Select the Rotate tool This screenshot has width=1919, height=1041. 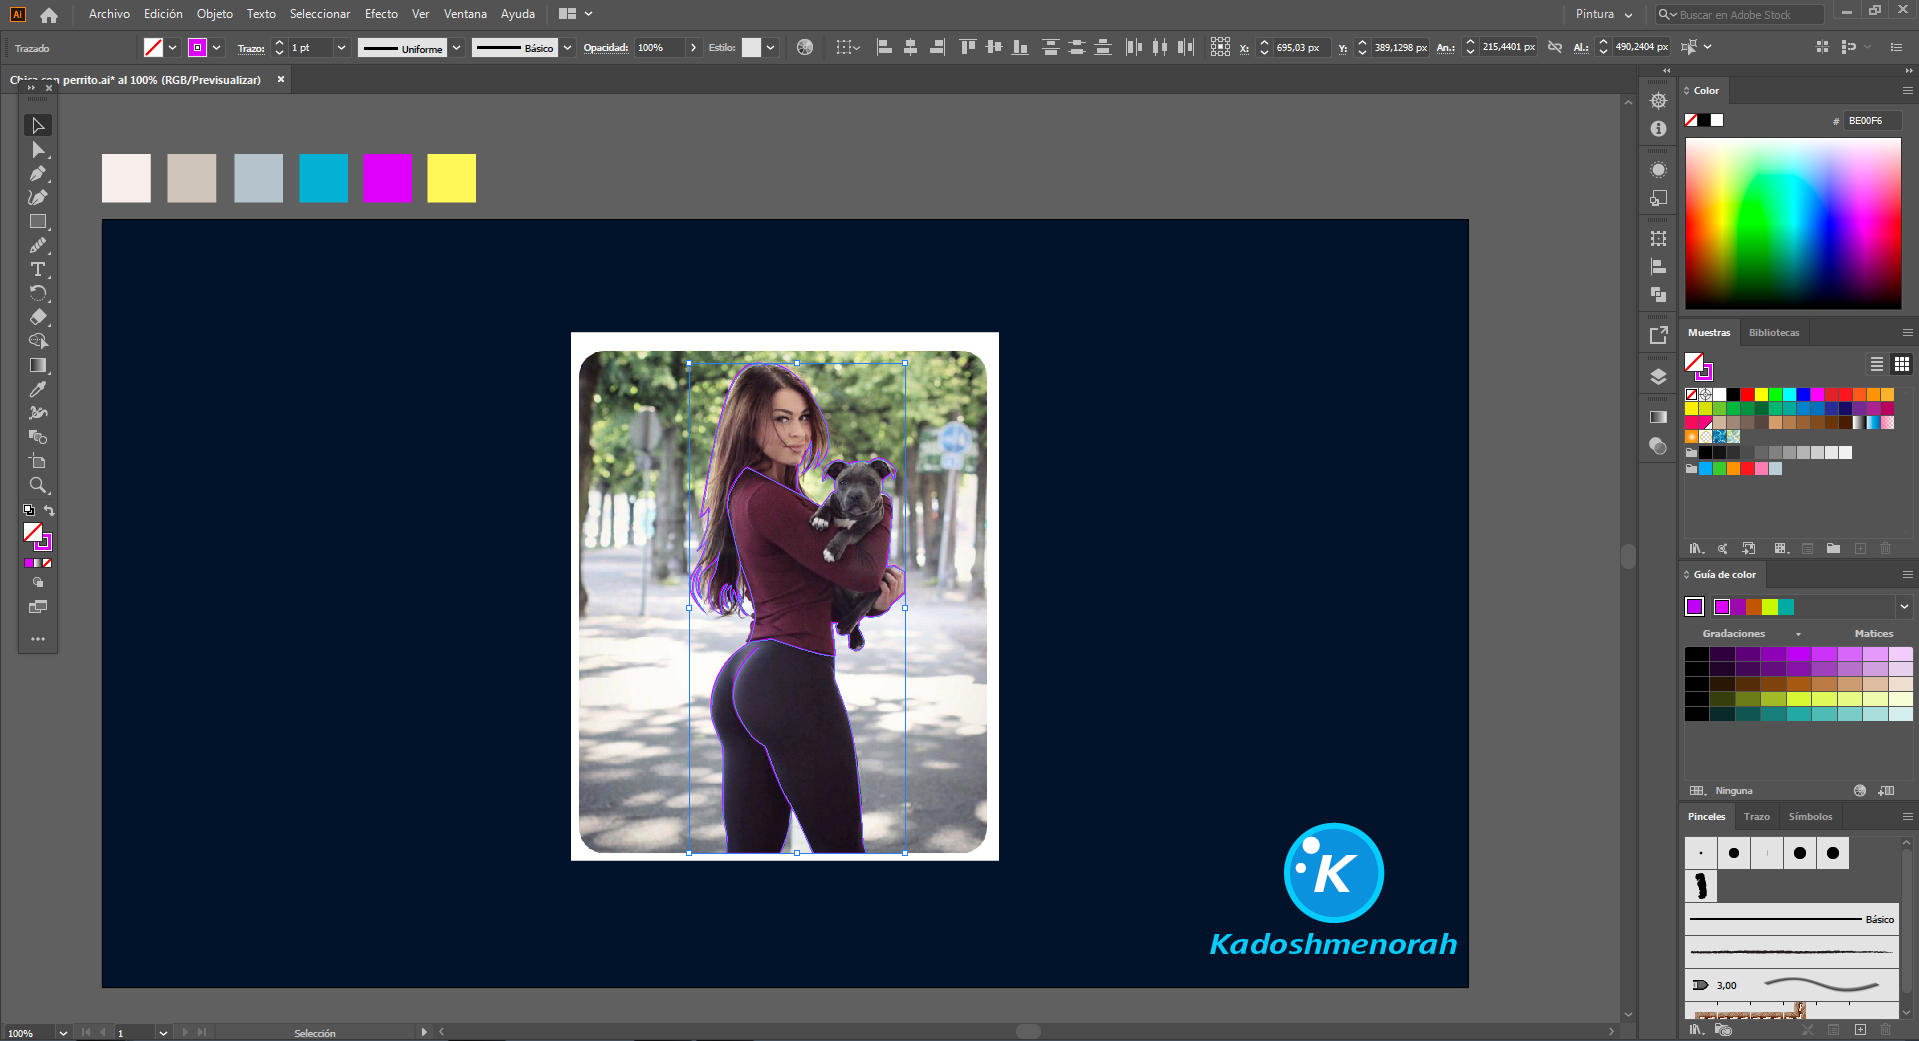(x=38, y=294)
